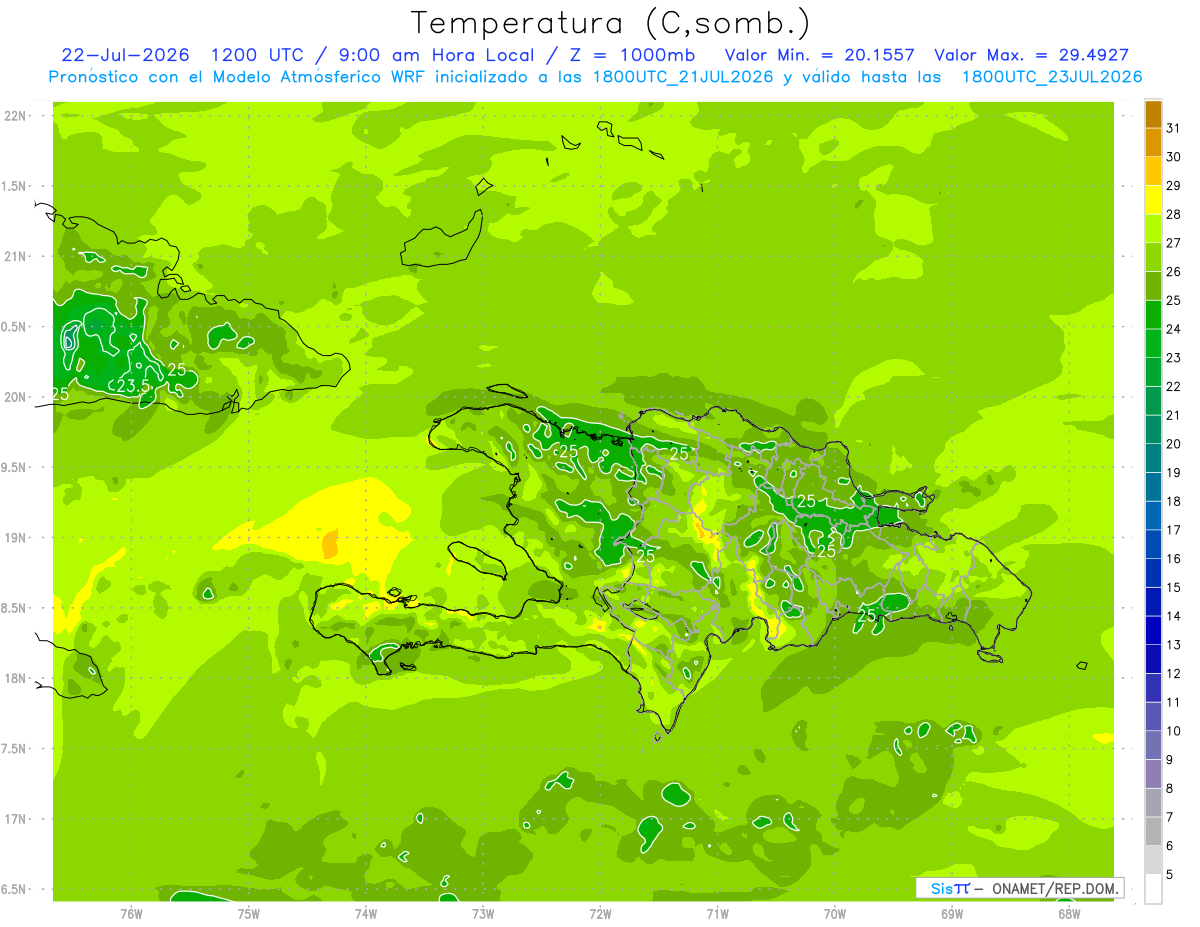Click the colorbar label "5"
Viewport: 1200px width, 927px height.
pos(1169,875)
